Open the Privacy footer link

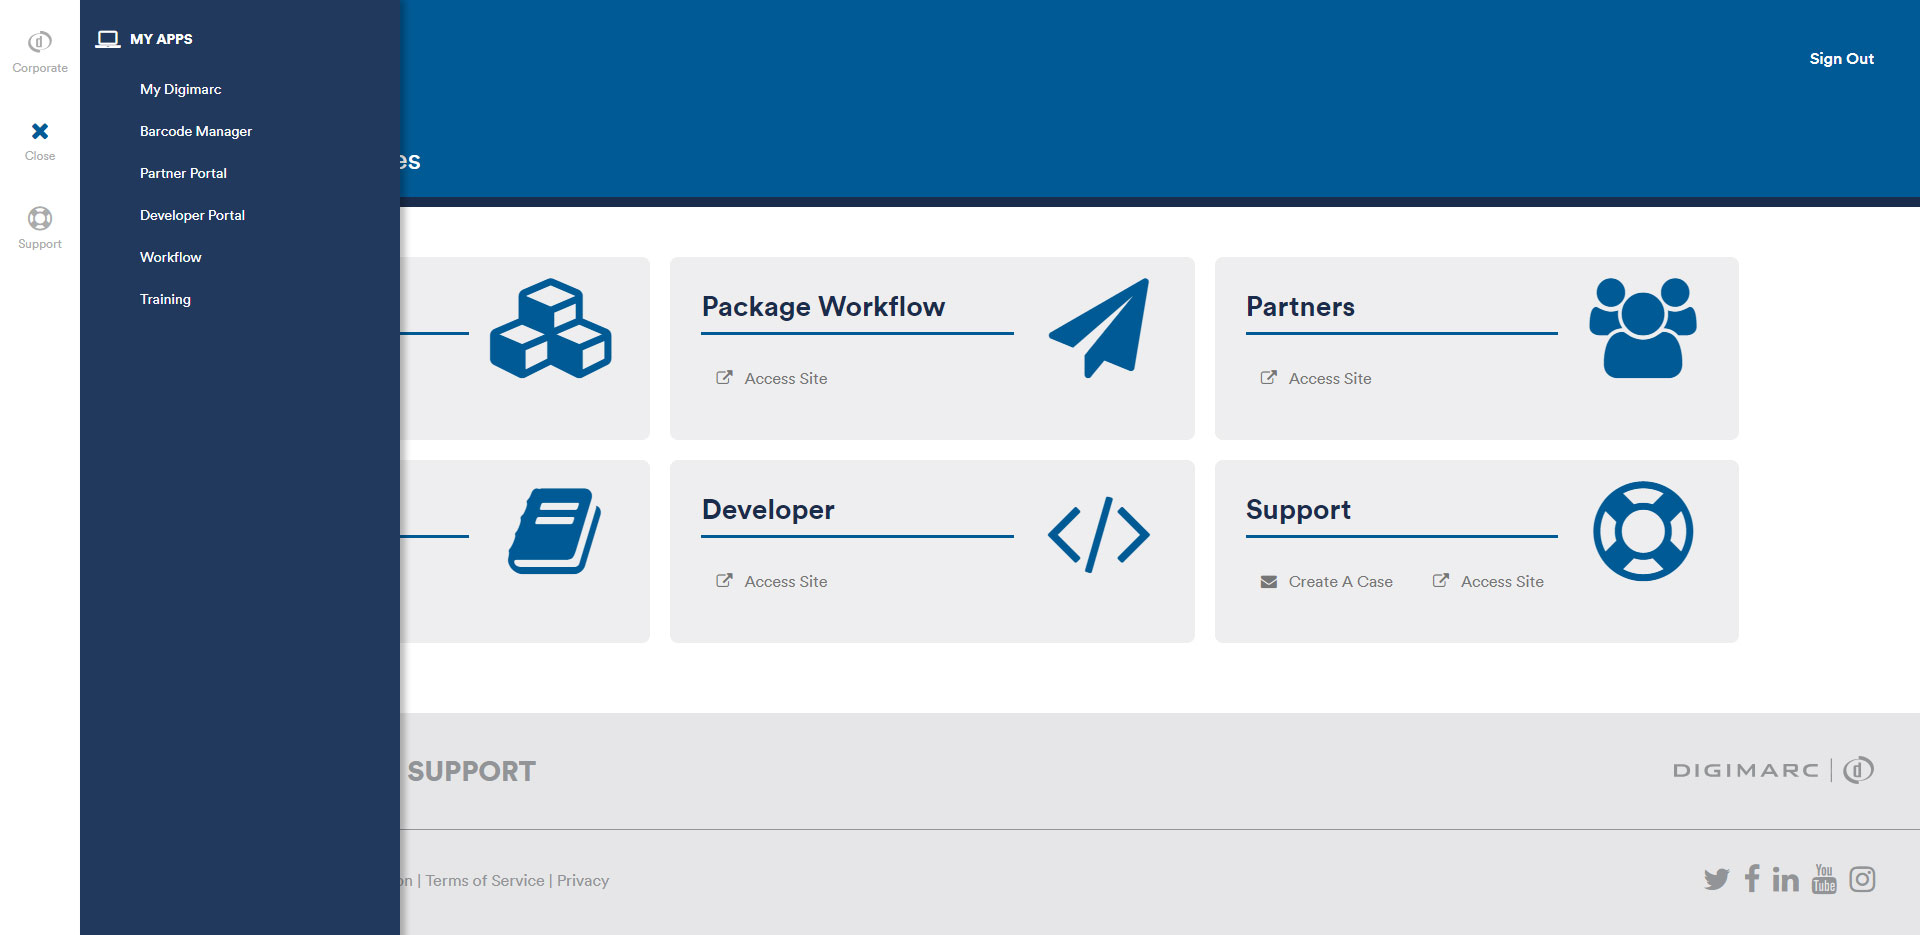583,880
